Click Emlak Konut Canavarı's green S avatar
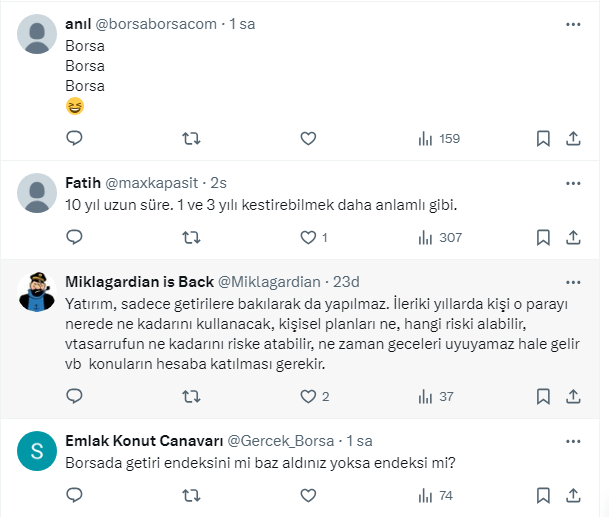Screen dimensions: 609x517 [x=39, y=451]
